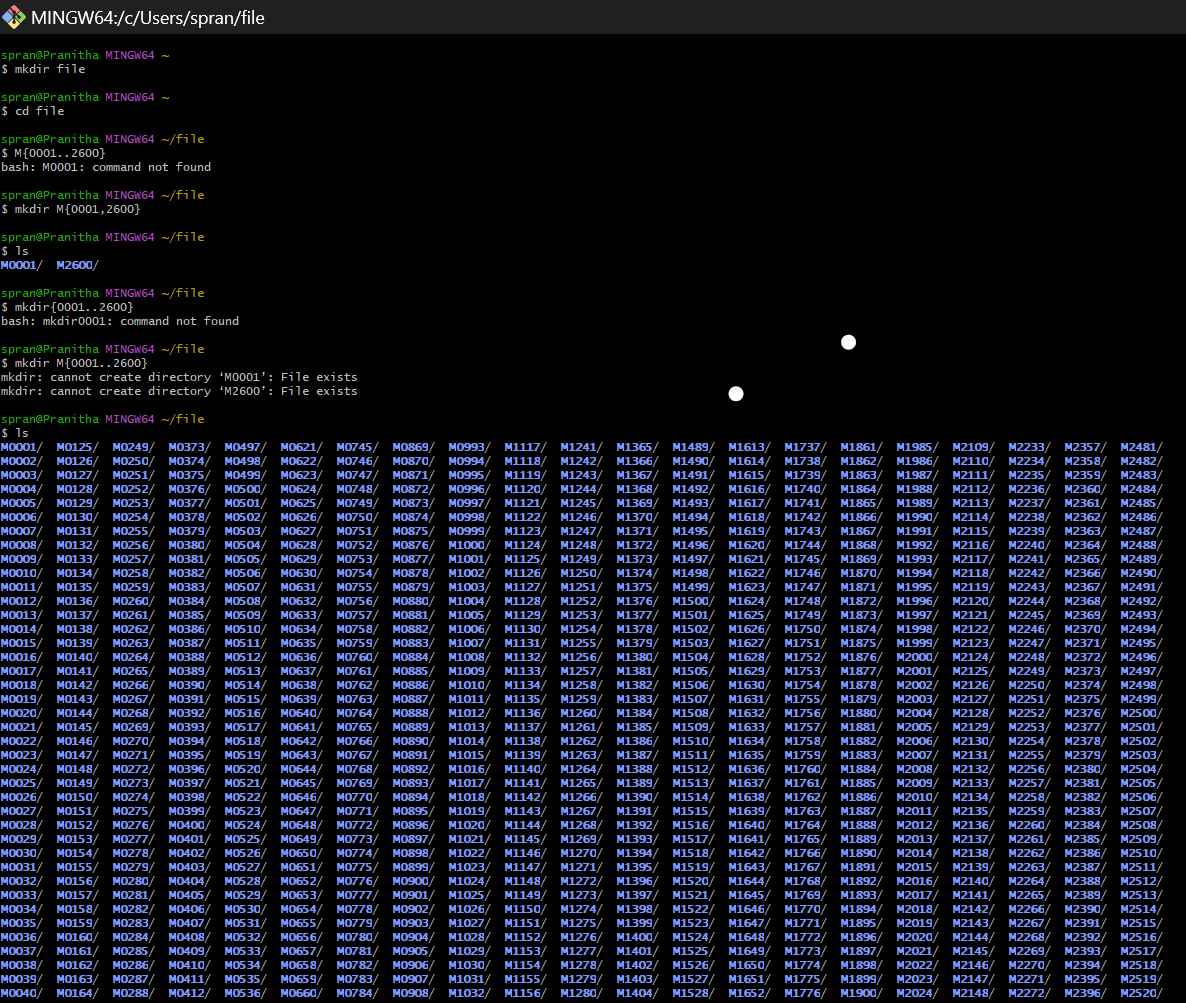Click directory M0373/ in listing

coord(189,447)
